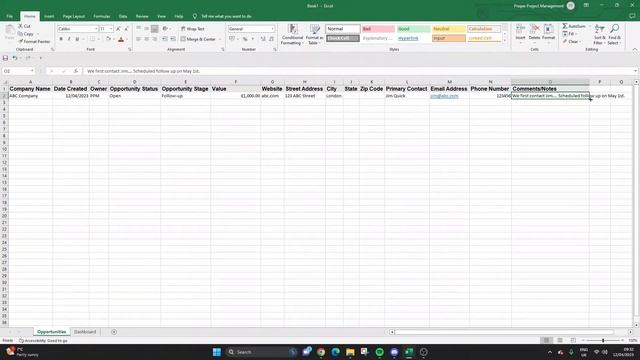The image size is (640, 360).
Task: Open the font size 11 dropdown
Action: click(111, 29)
